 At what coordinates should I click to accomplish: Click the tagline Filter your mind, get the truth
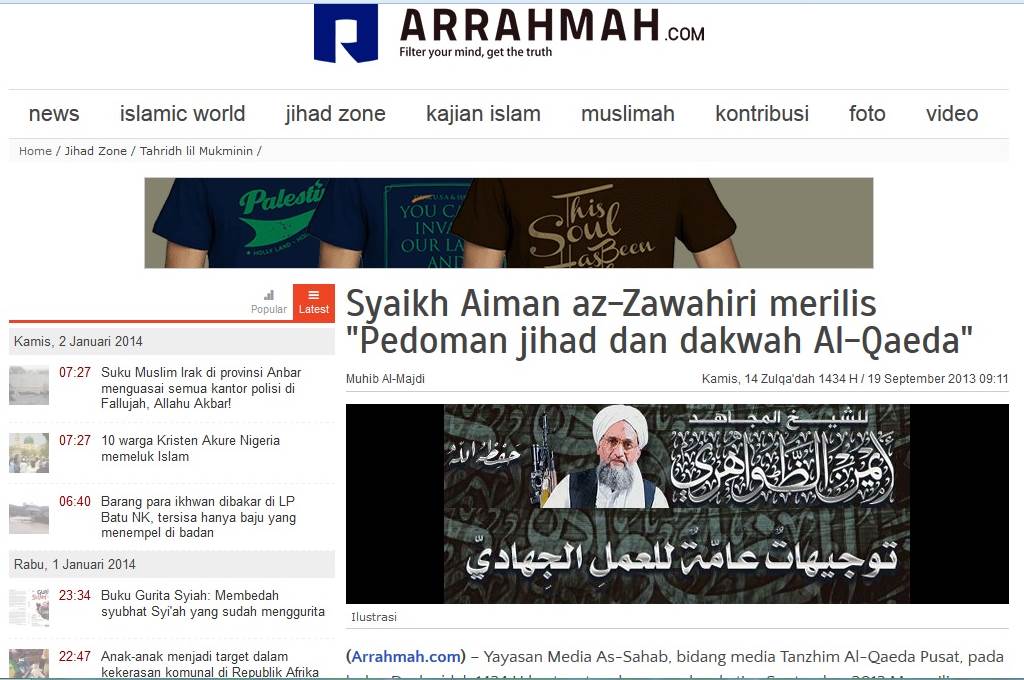(x=475, y=52)
